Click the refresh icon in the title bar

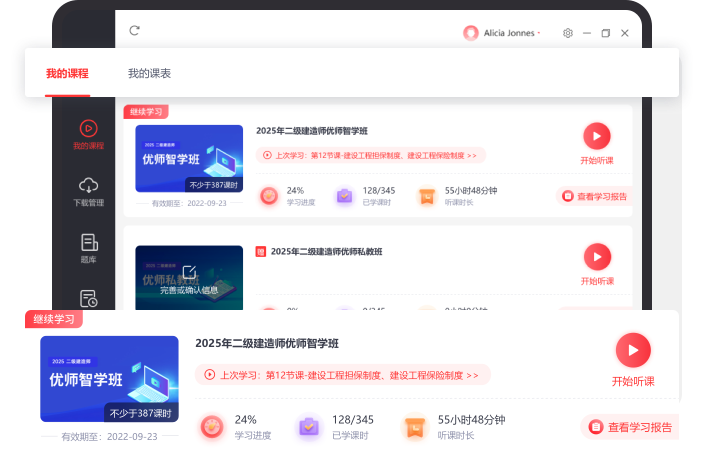coord(134,31)
